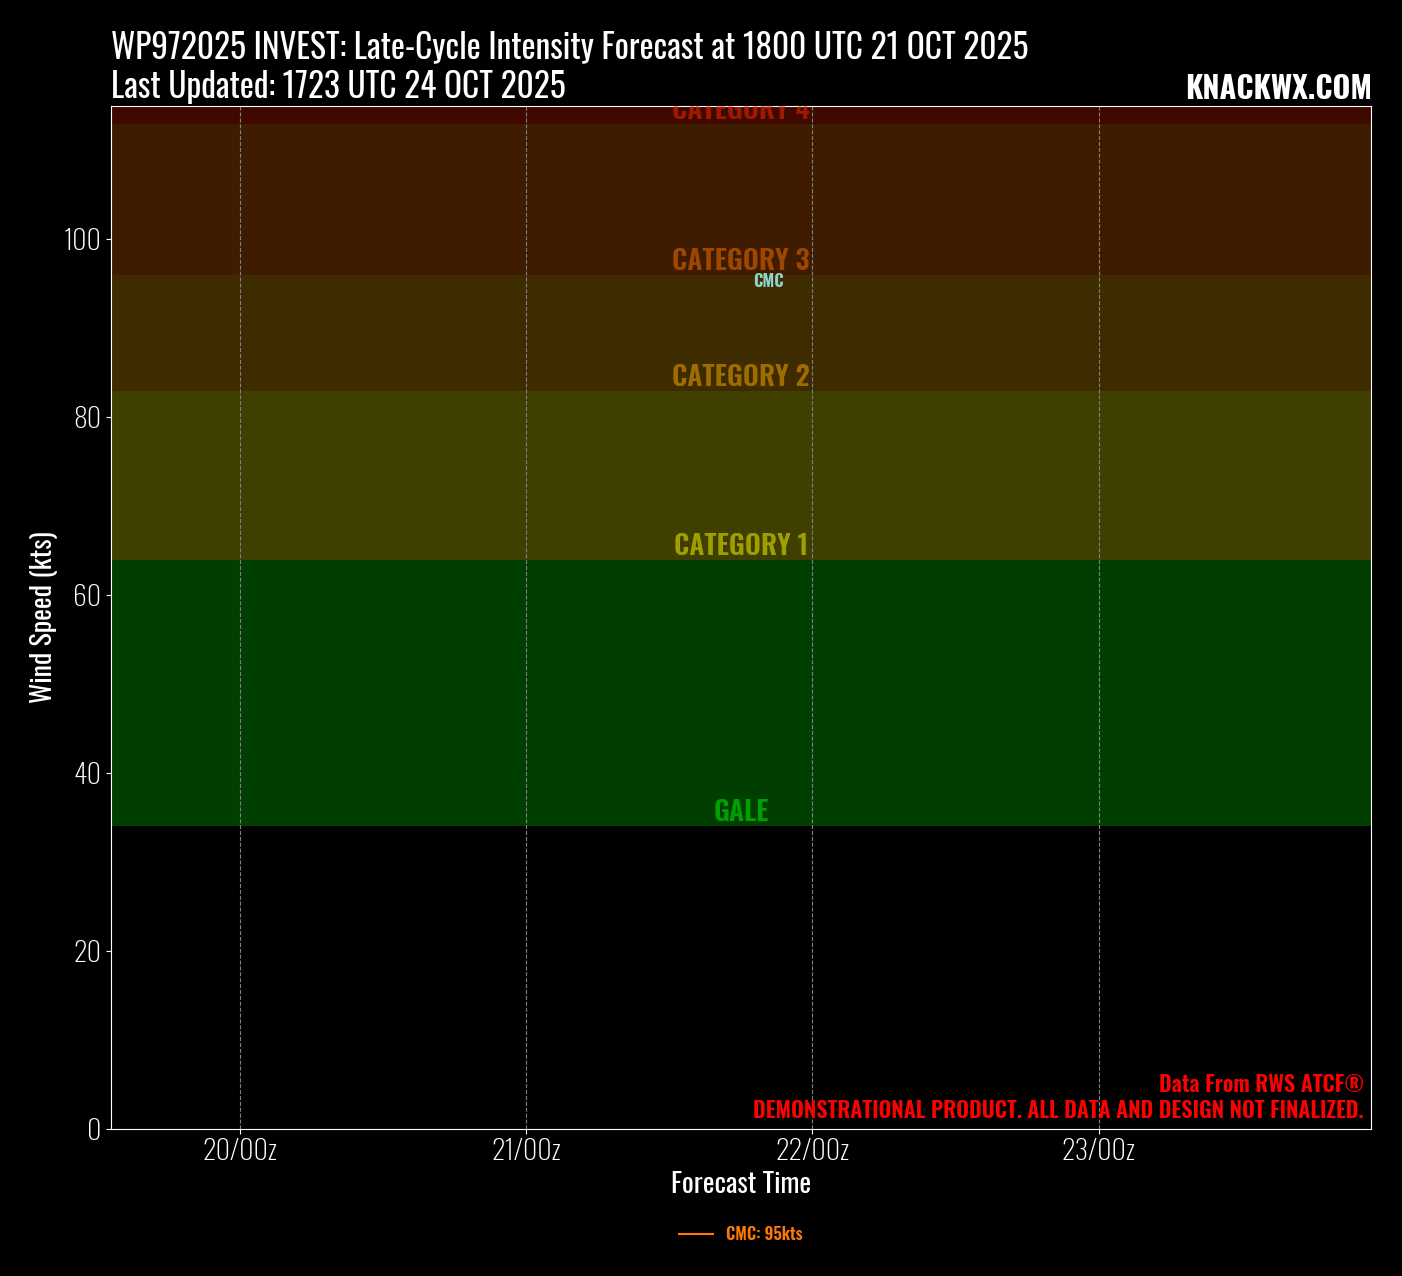Click the CATEGORY 2 band label
1402x1276 pixels.
tap(740, 375)
